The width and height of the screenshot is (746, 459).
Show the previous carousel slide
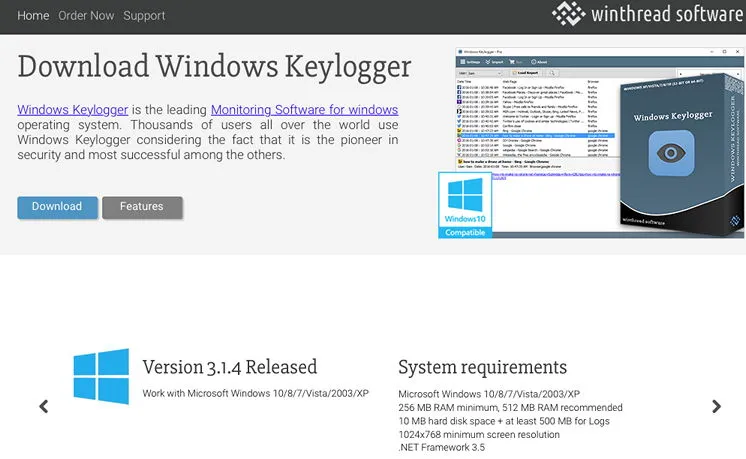44,406
